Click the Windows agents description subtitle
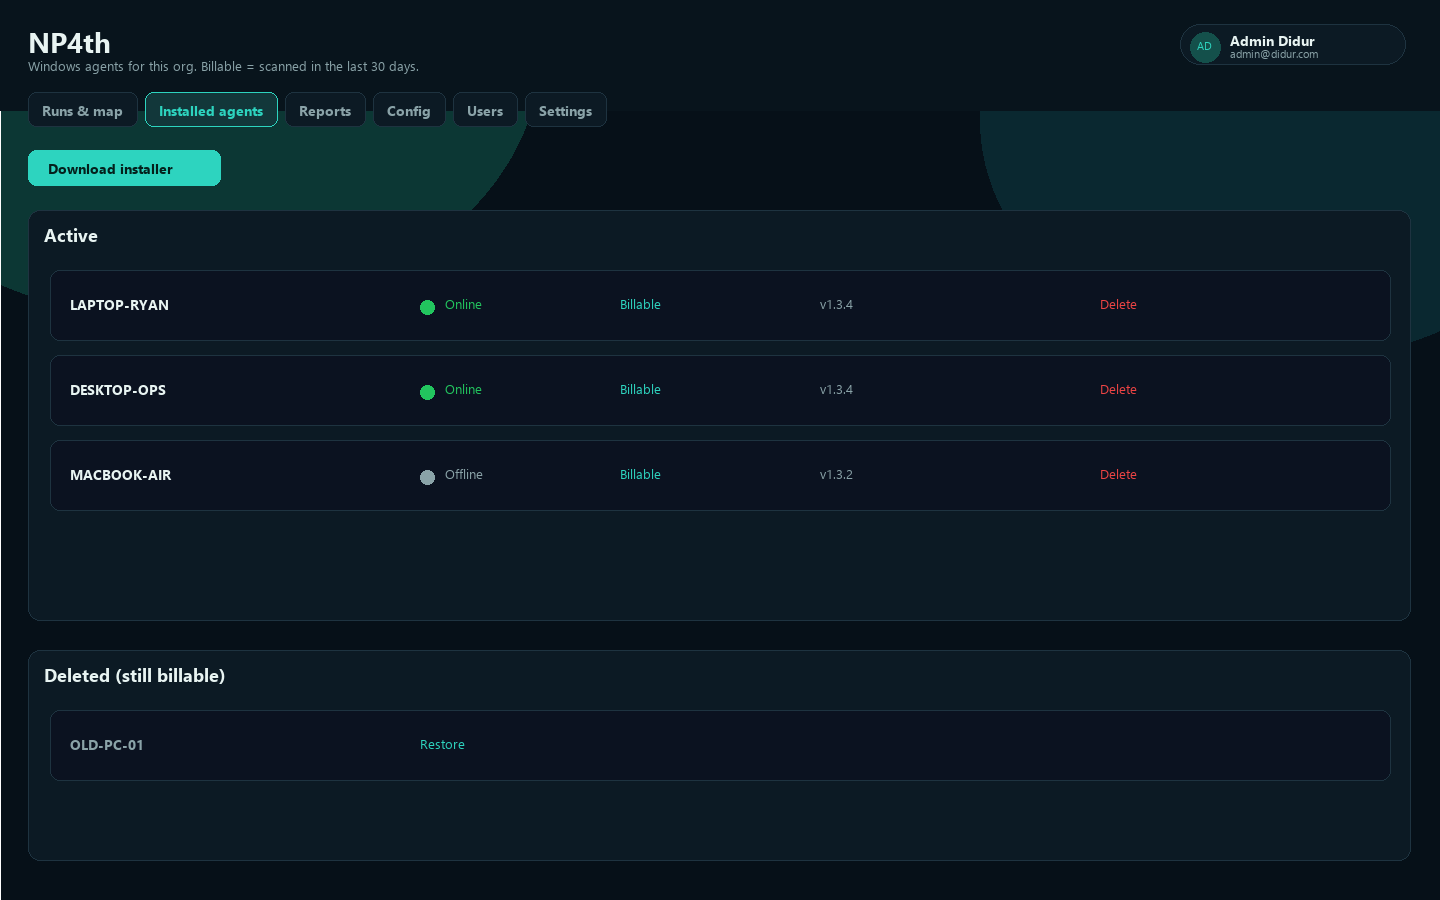Image resolution: width=1440 pixels, height=900 pixels. (x=223, y=67)
